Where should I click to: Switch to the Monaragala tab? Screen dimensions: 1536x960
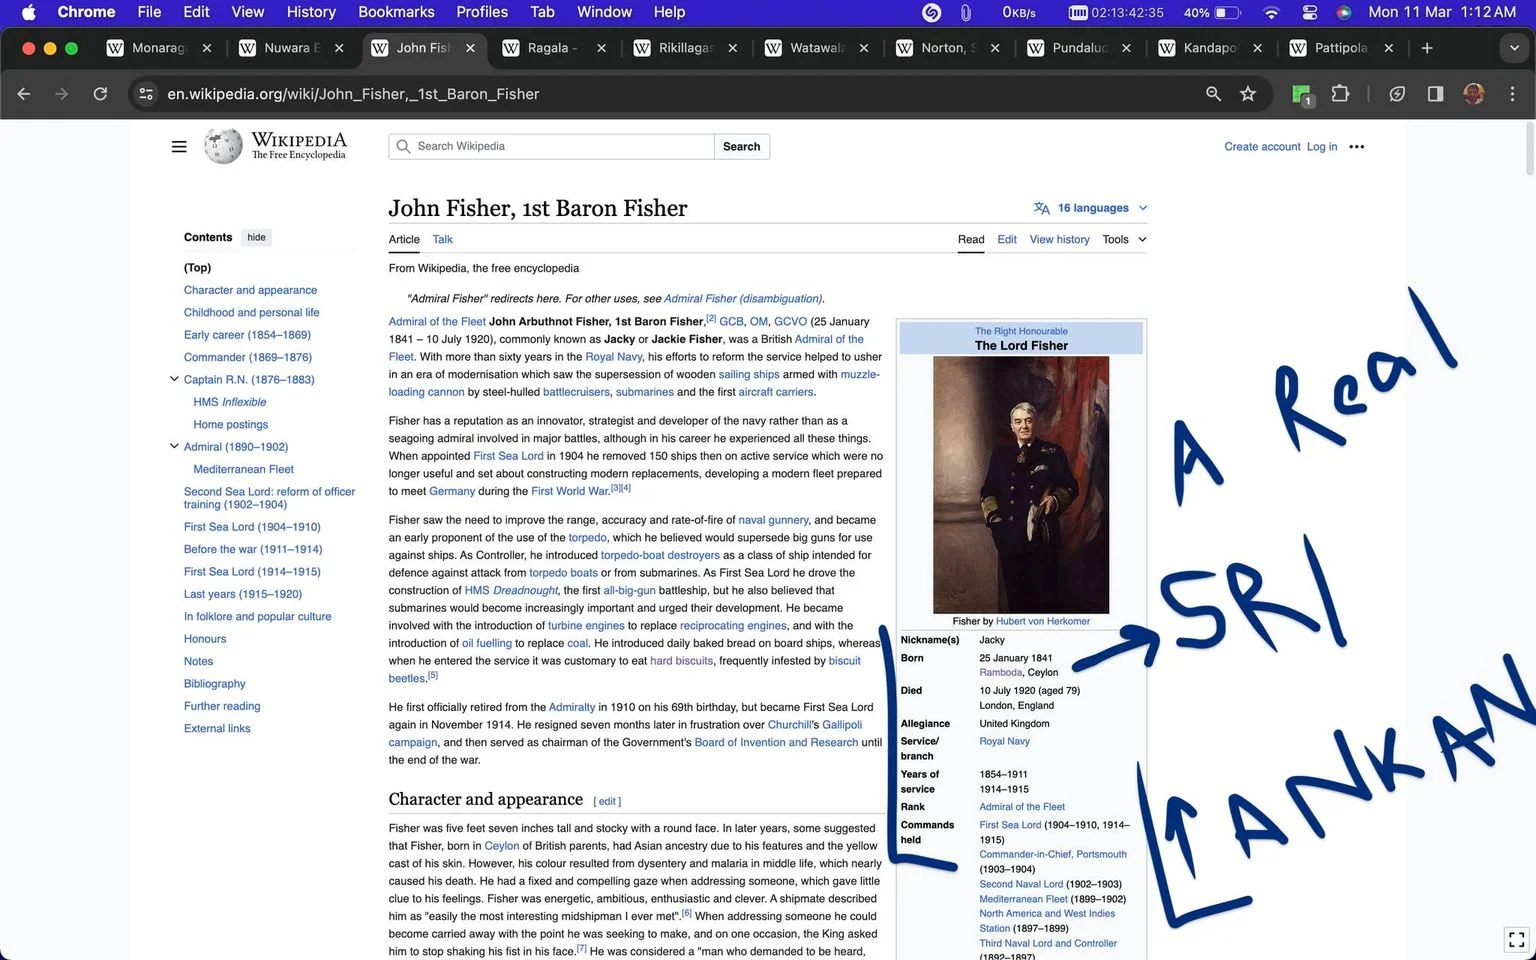(x=160, y=48)
